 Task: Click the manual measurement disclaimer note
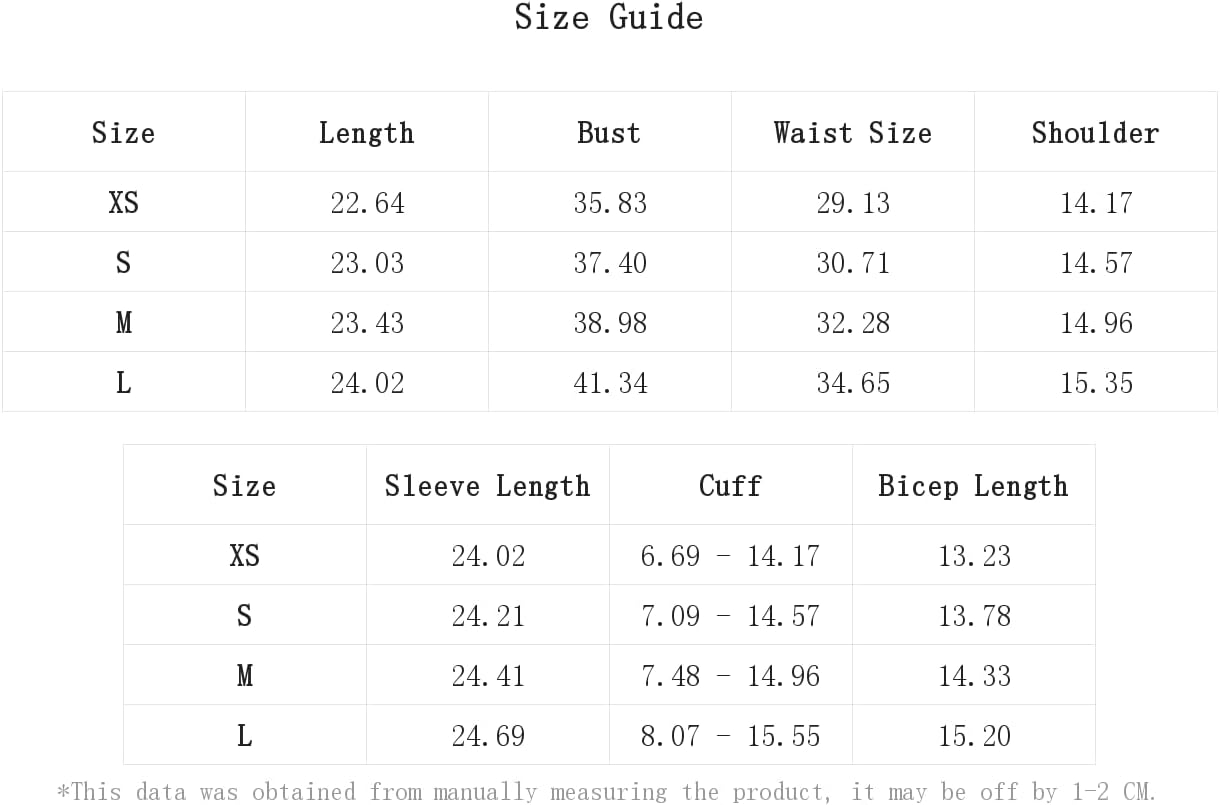606,792
